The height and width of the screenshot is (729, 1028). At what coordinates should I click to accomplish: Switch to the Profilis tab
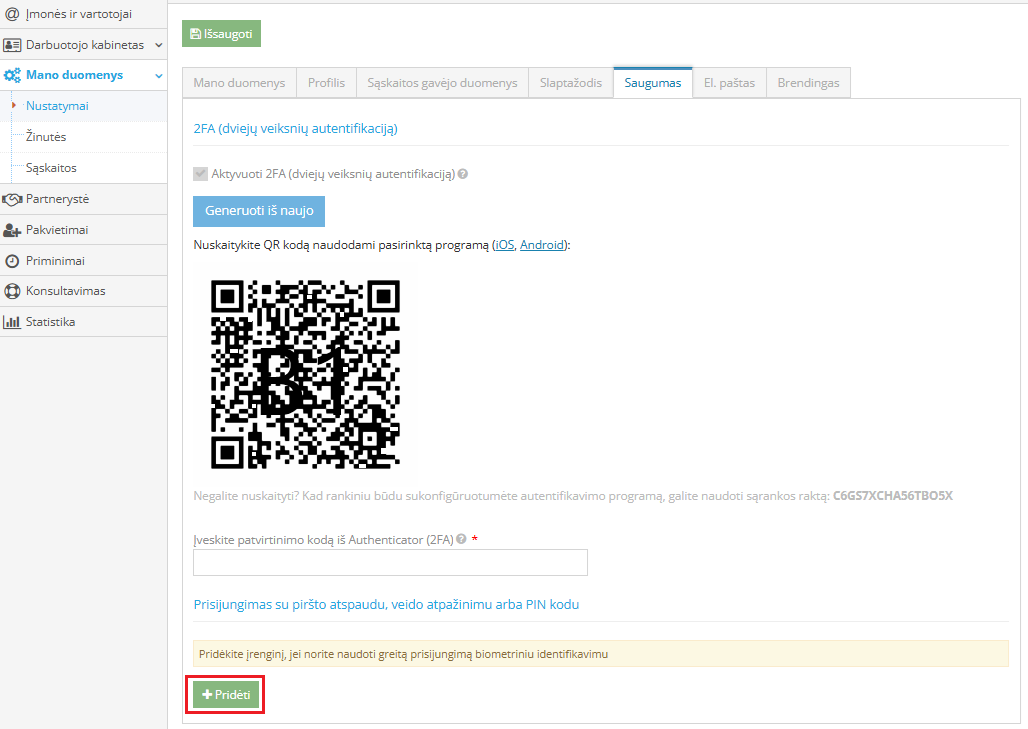coord(326,83)
